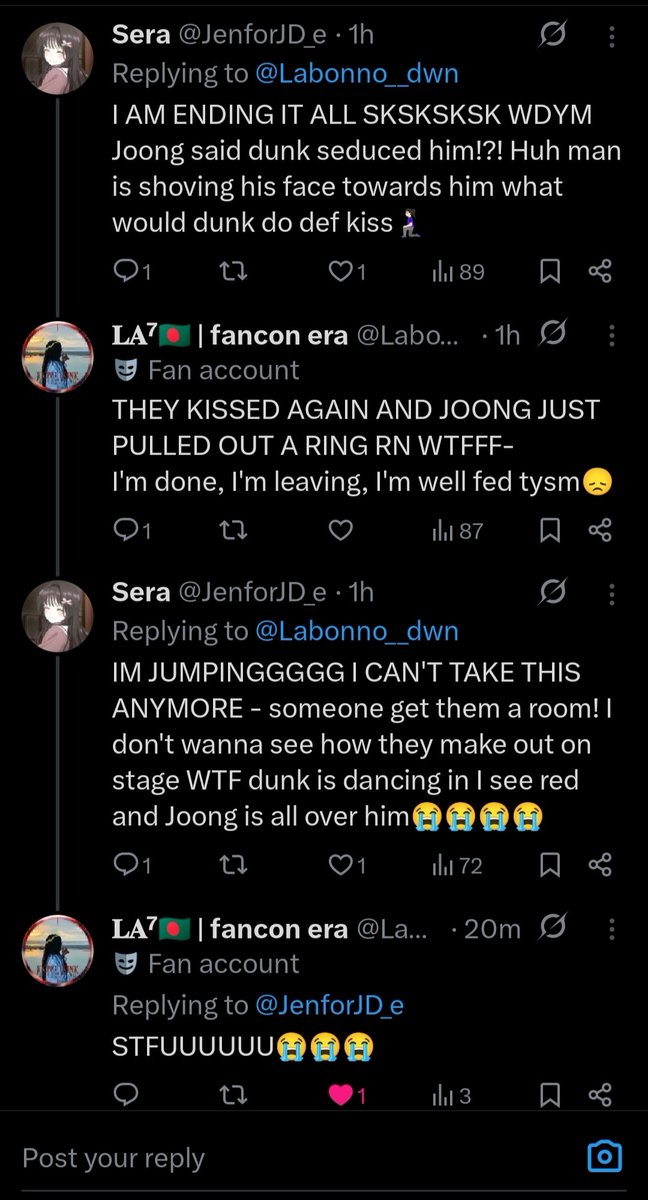Image resolution: width=648 pixels, height=1200 pixels.
Task: Open more options on 'THEY KISSED AGAIN' tweet
Action: click(x=613, y=335)
